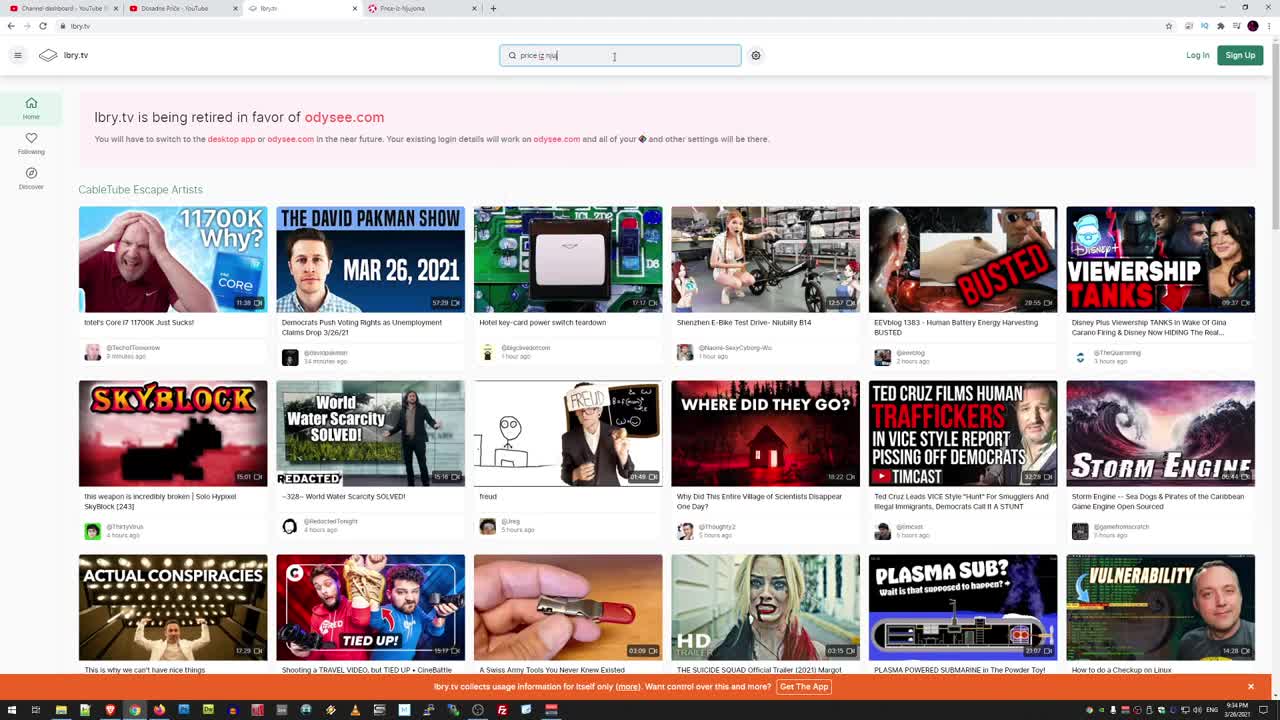
Task: Open Suicide Squad trailer thumbnail
Action: pyautogui.click(x=765, y=607)
